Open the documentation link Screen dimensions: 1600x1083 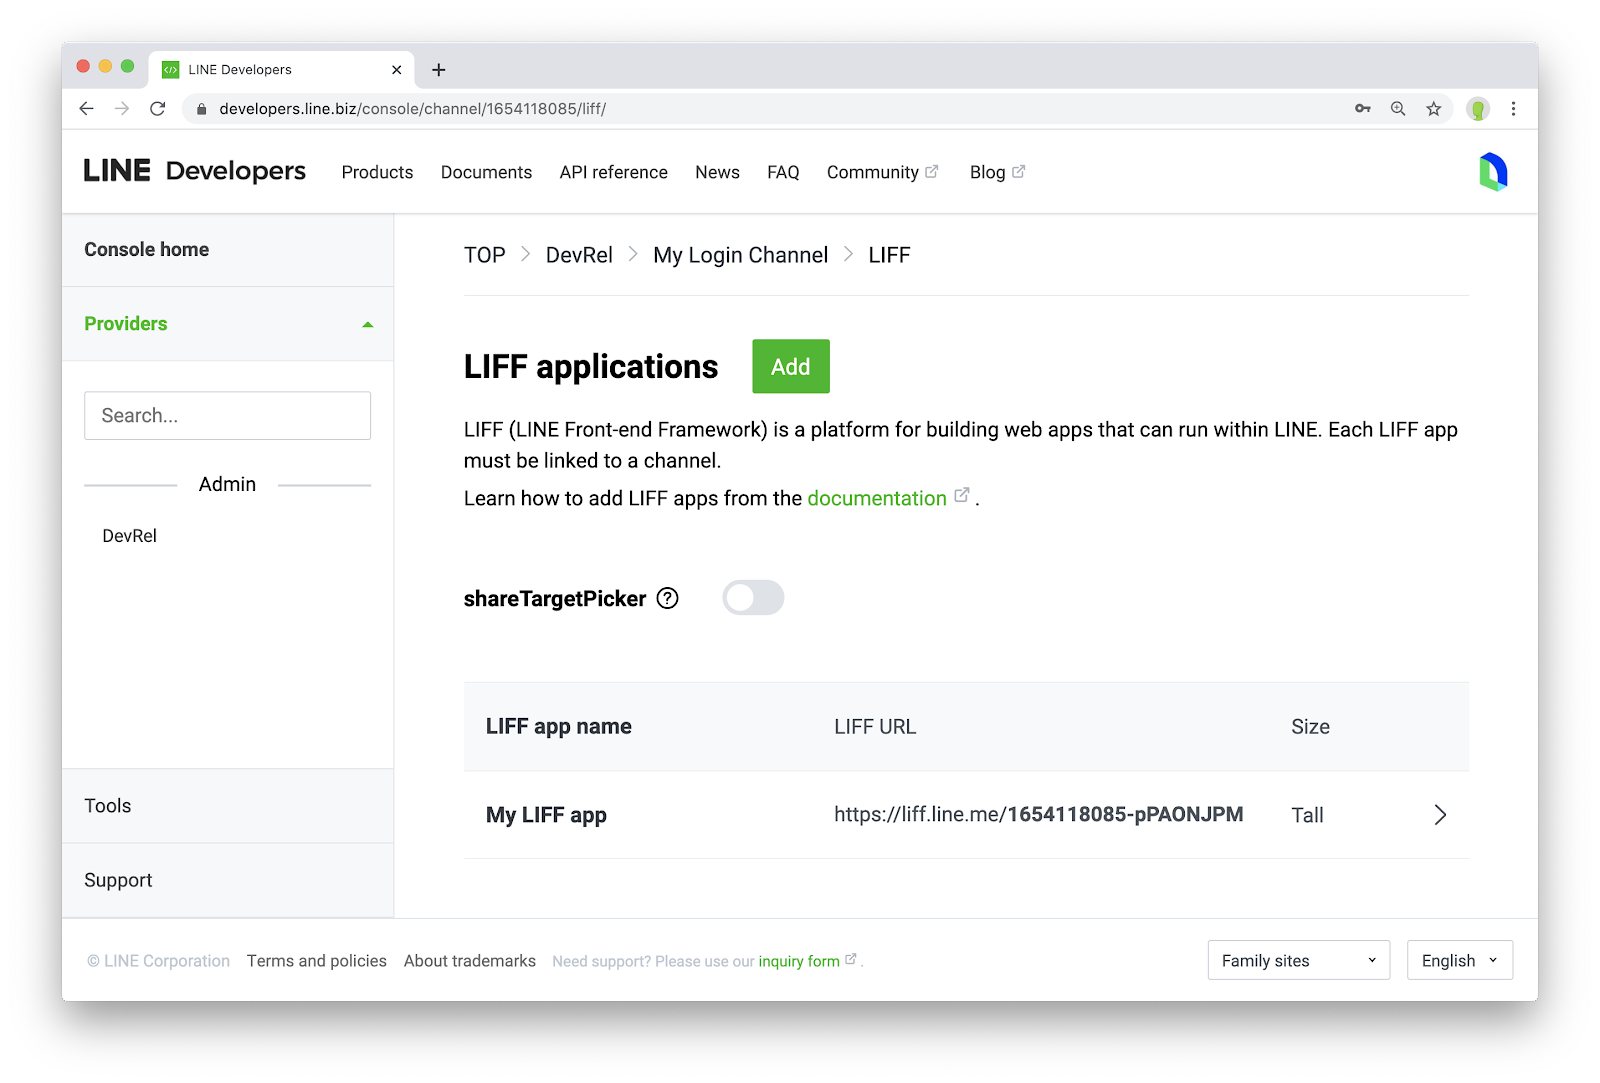[x=877, y=498]
